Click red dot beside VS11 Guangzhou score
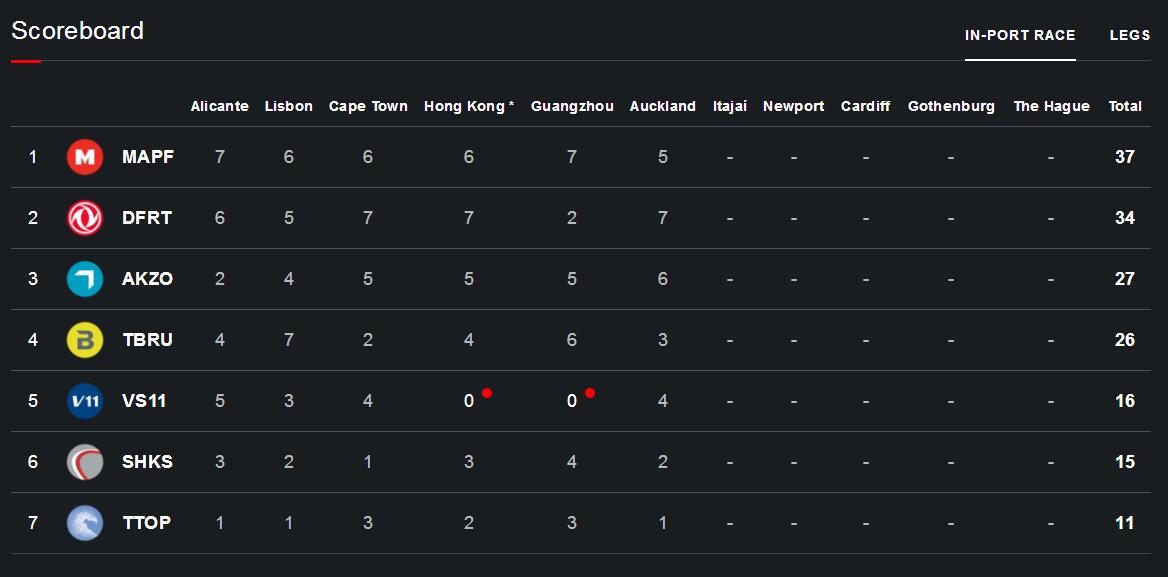The width and height of the screenshot is (1168, 577). click(x=590, y=393)
